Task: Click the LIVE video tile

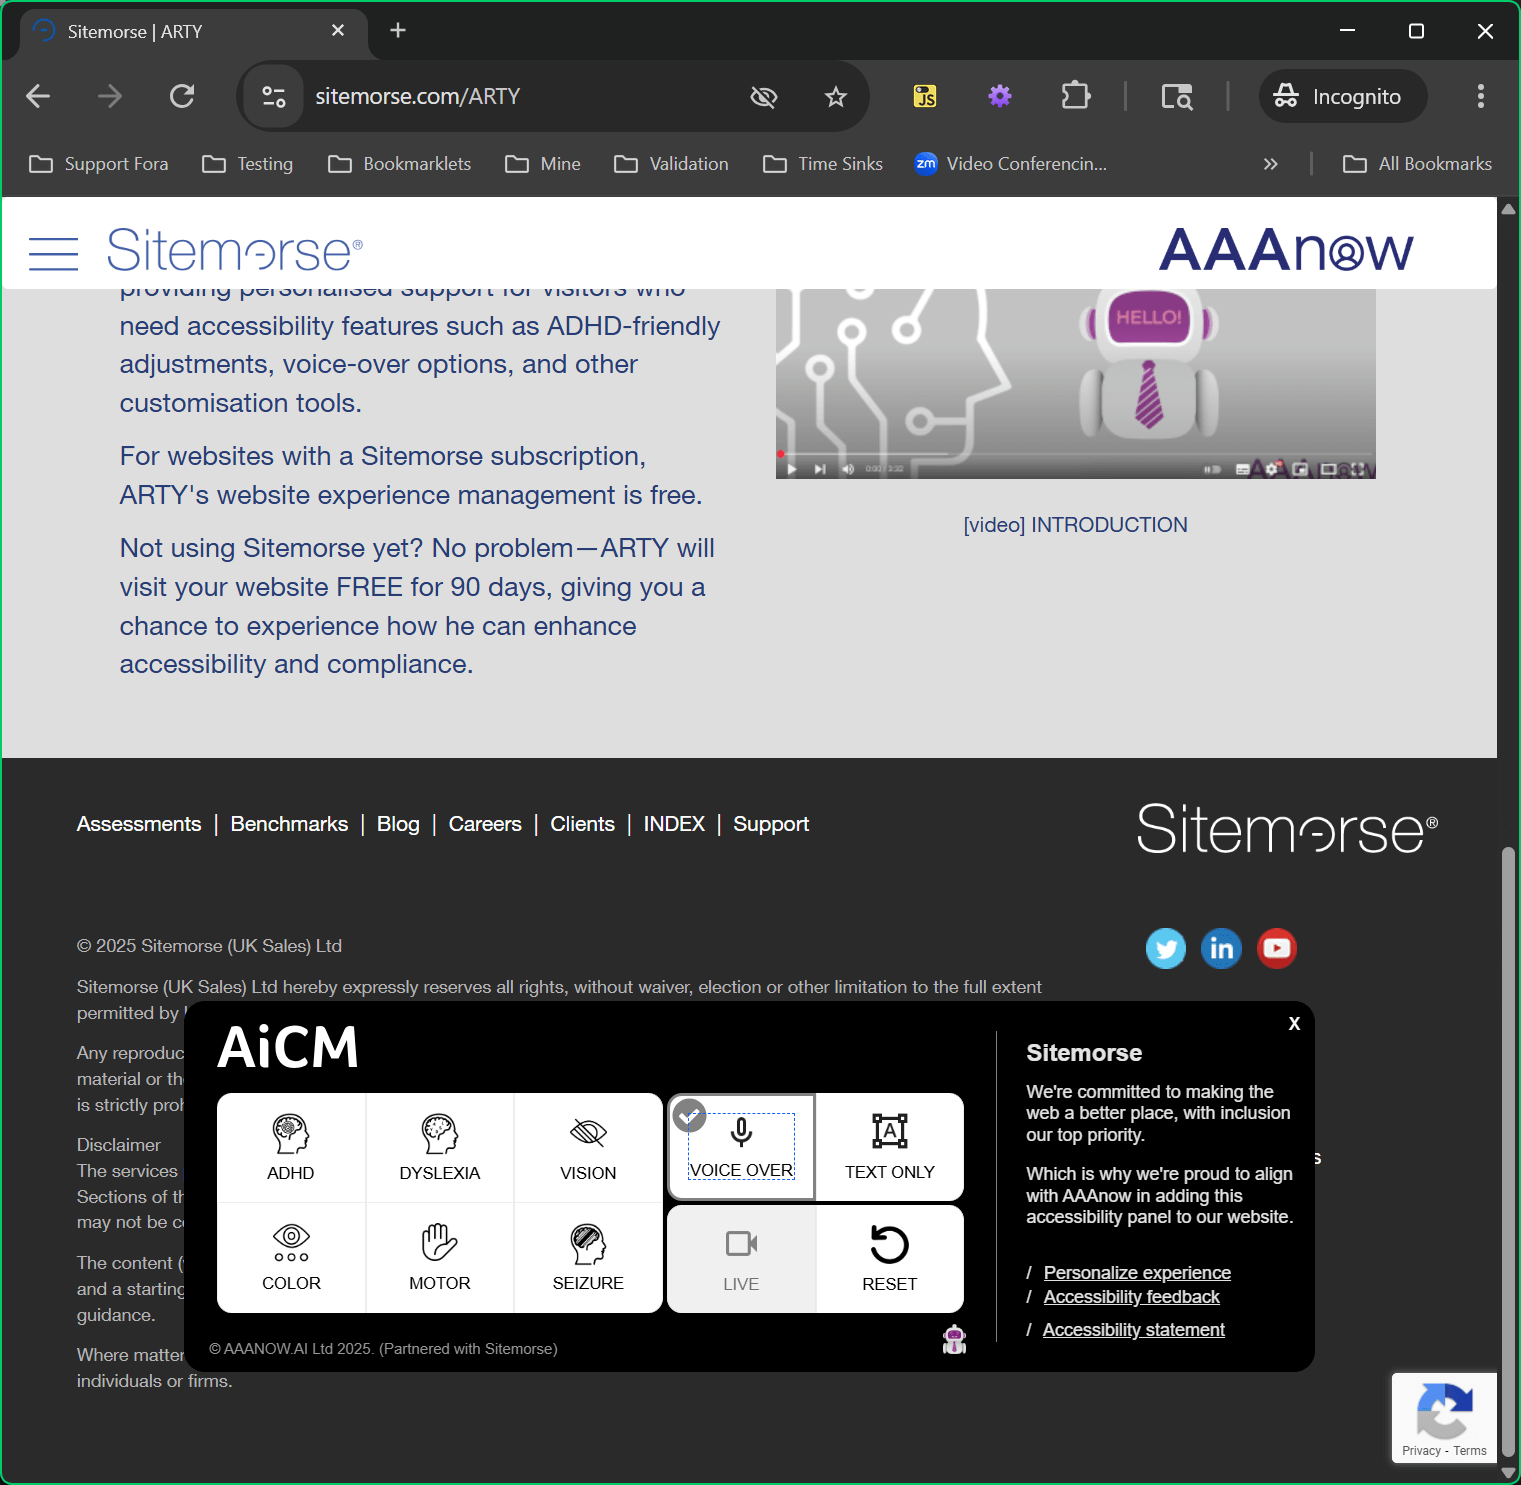Action: pos(741,1258)
